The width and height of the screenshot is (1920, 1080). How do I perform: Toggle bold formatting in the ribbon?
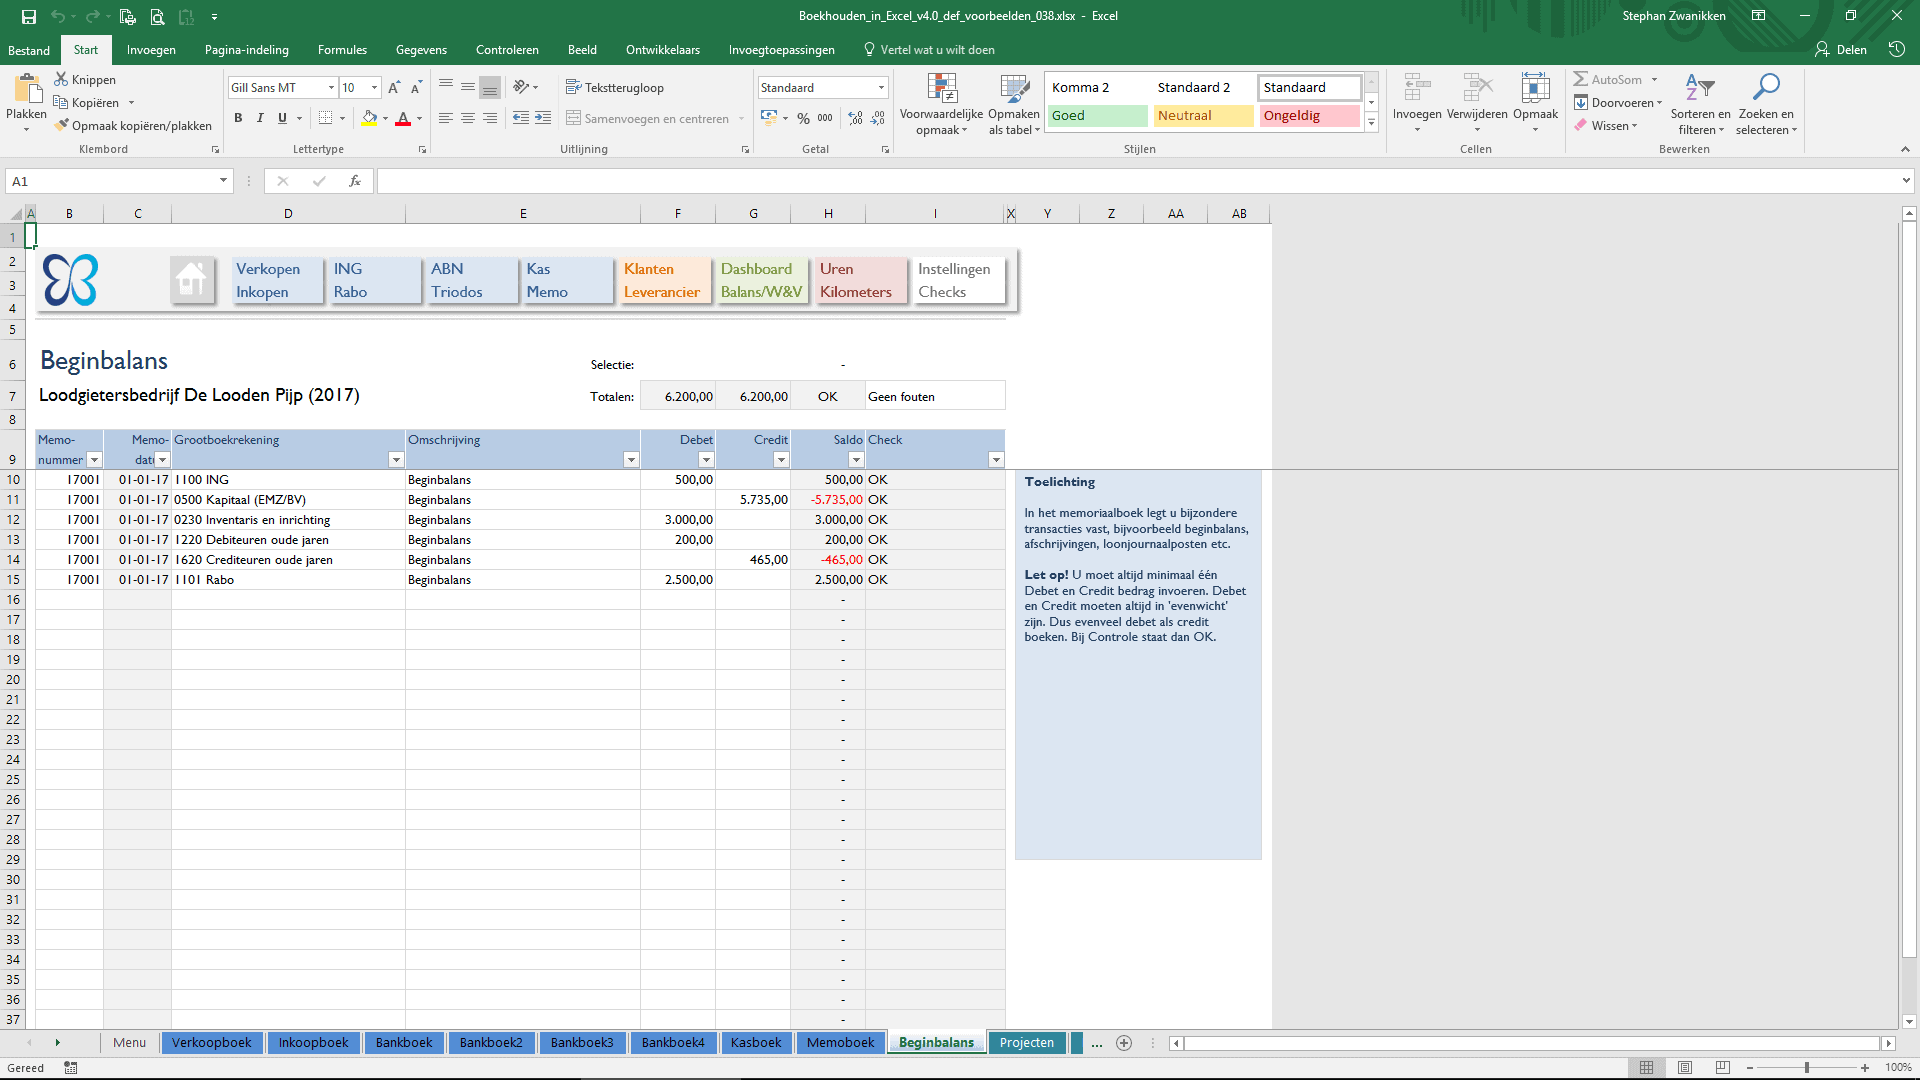238,118
